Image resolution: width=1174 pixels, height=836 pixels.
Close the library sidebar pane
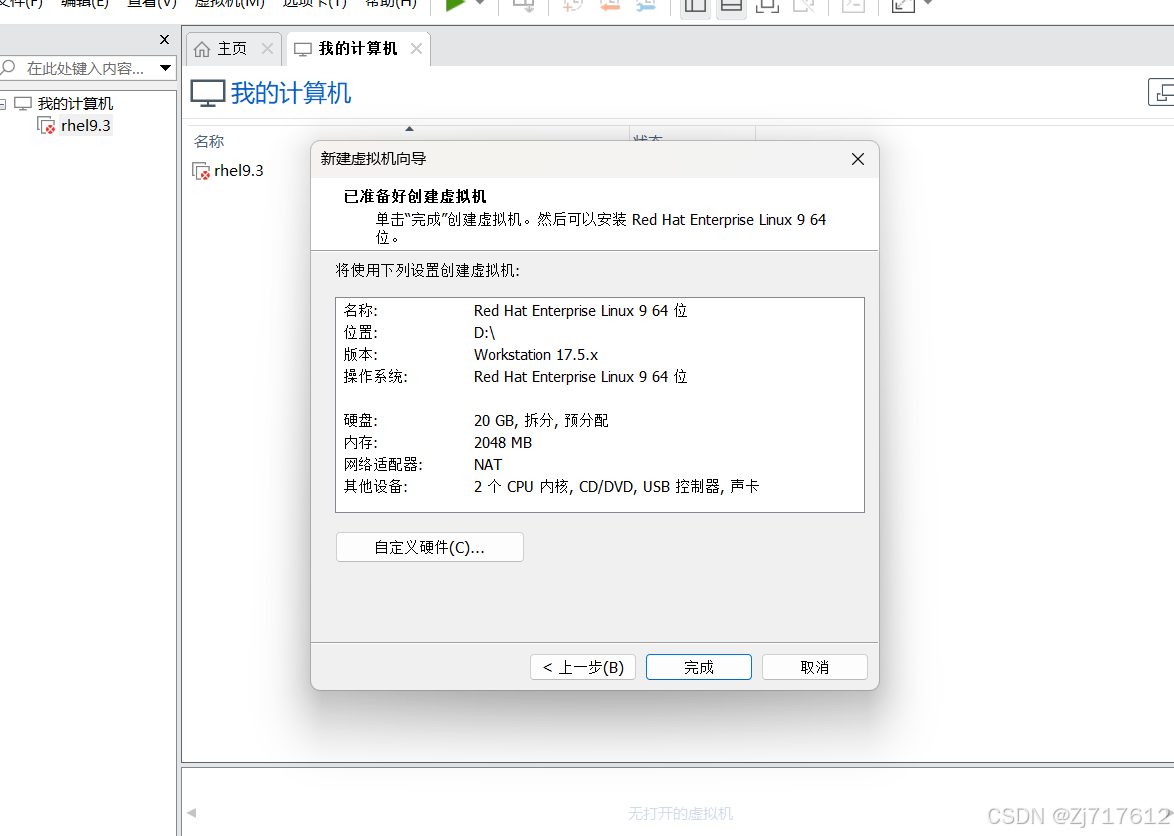click(x=165, y=40)
